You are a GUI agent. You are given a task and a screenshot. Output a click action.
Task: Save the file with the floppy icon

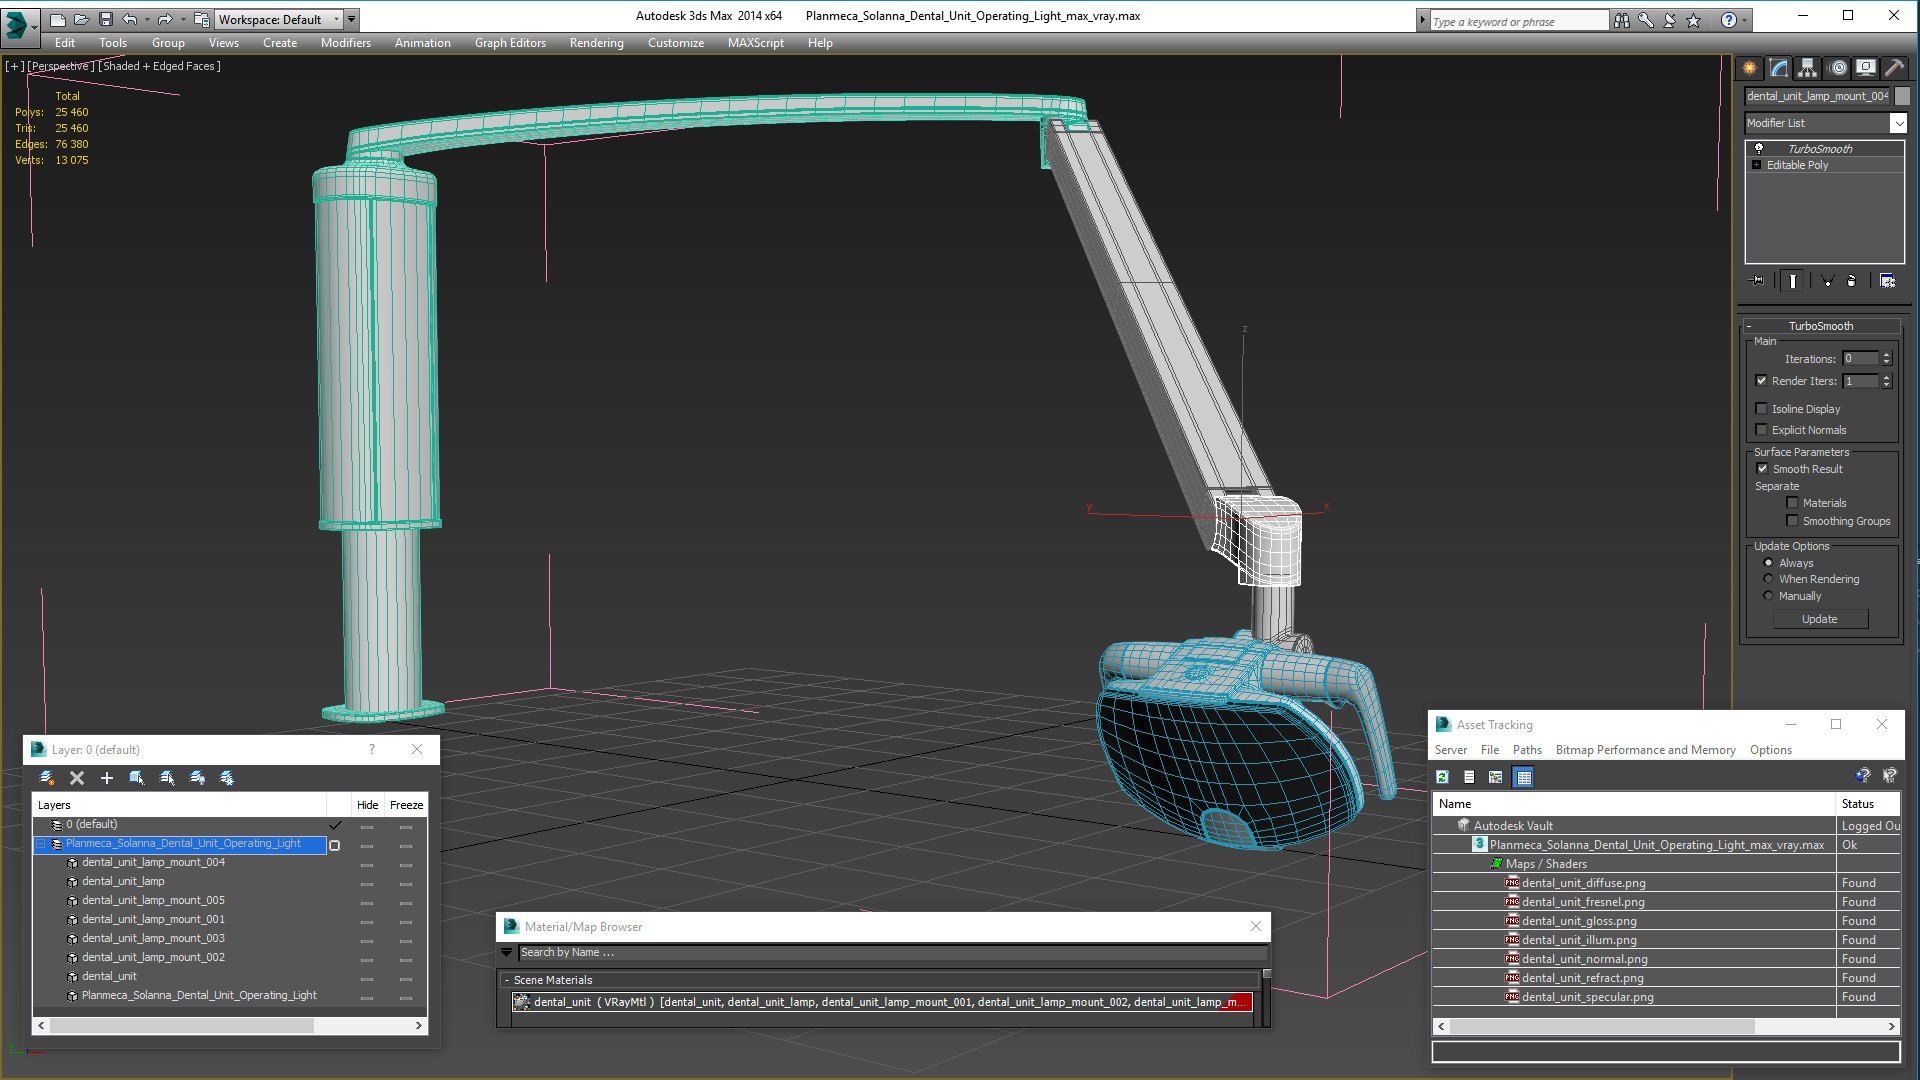pyautogui.click(x=106, y=19)
